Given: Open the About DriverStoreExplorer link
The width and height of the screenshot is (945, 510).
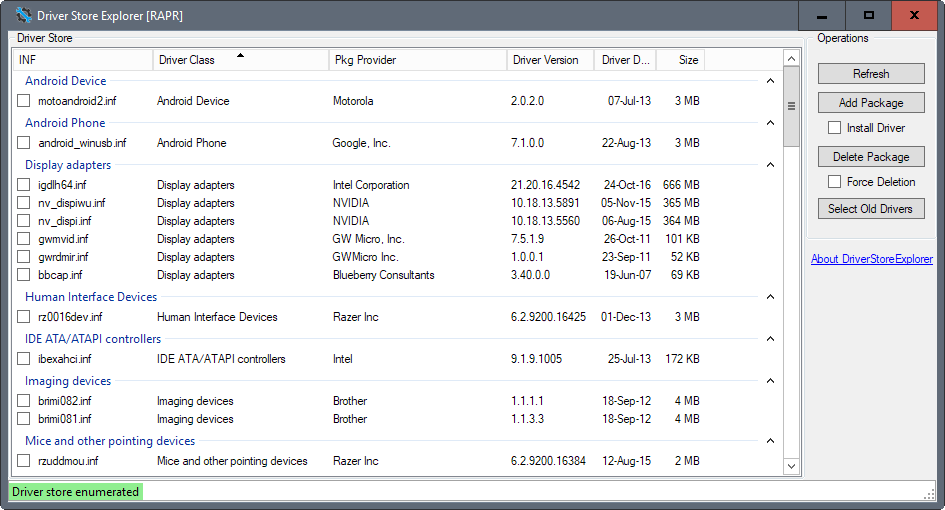Looking at the screenshot, I should (x=871, y=259).
